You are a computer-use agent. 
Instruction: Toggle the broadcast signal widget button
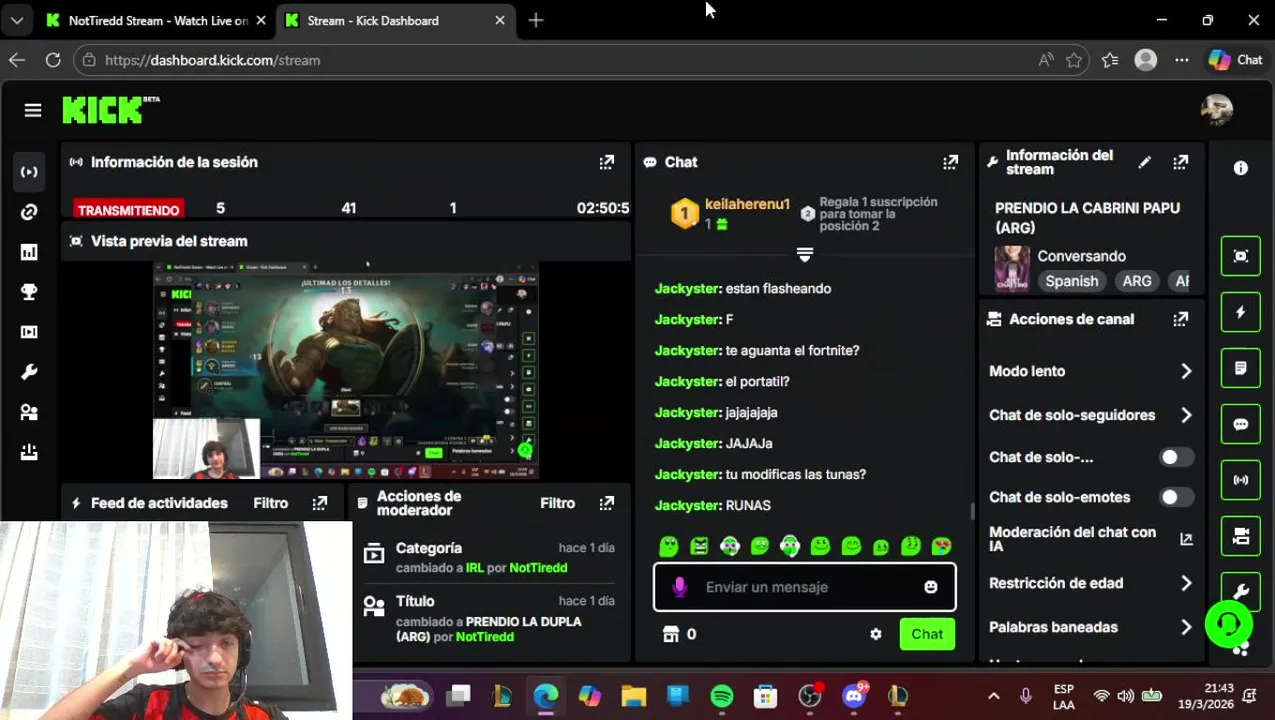click(x=1241, y=480)
